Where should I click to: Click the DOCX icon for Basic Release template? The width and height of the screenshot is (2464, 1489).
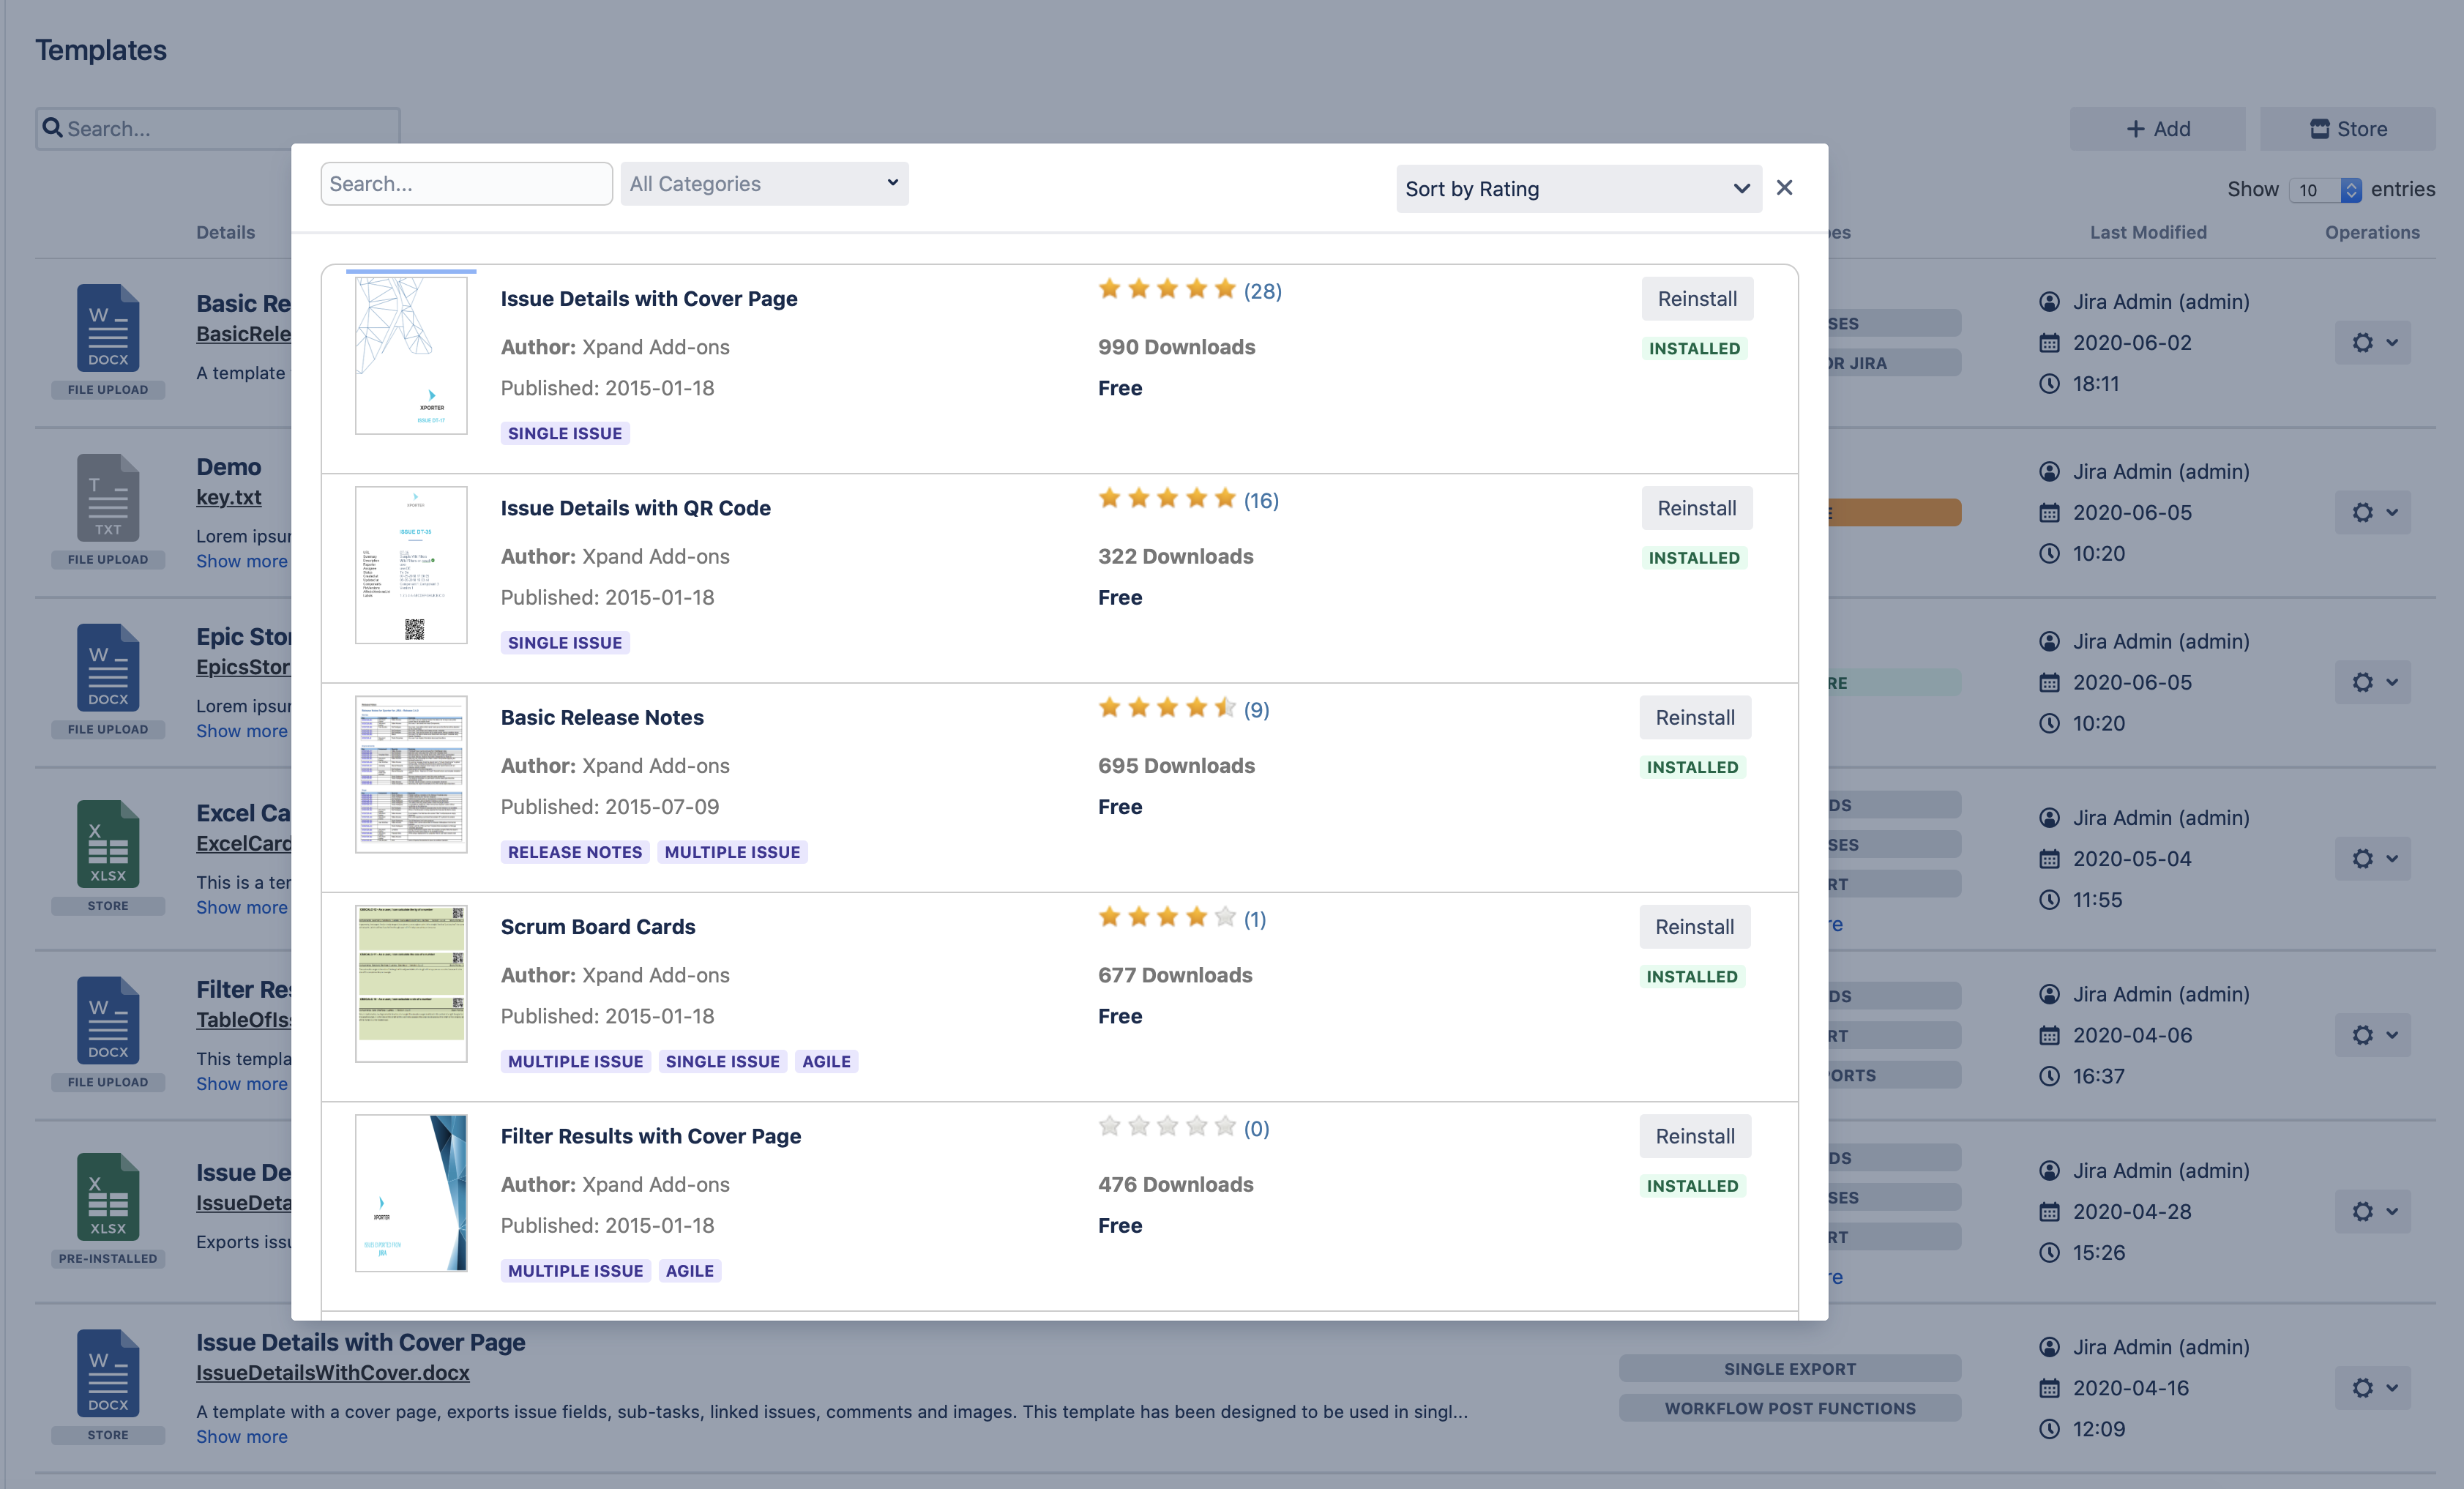(x=108, y=328)
